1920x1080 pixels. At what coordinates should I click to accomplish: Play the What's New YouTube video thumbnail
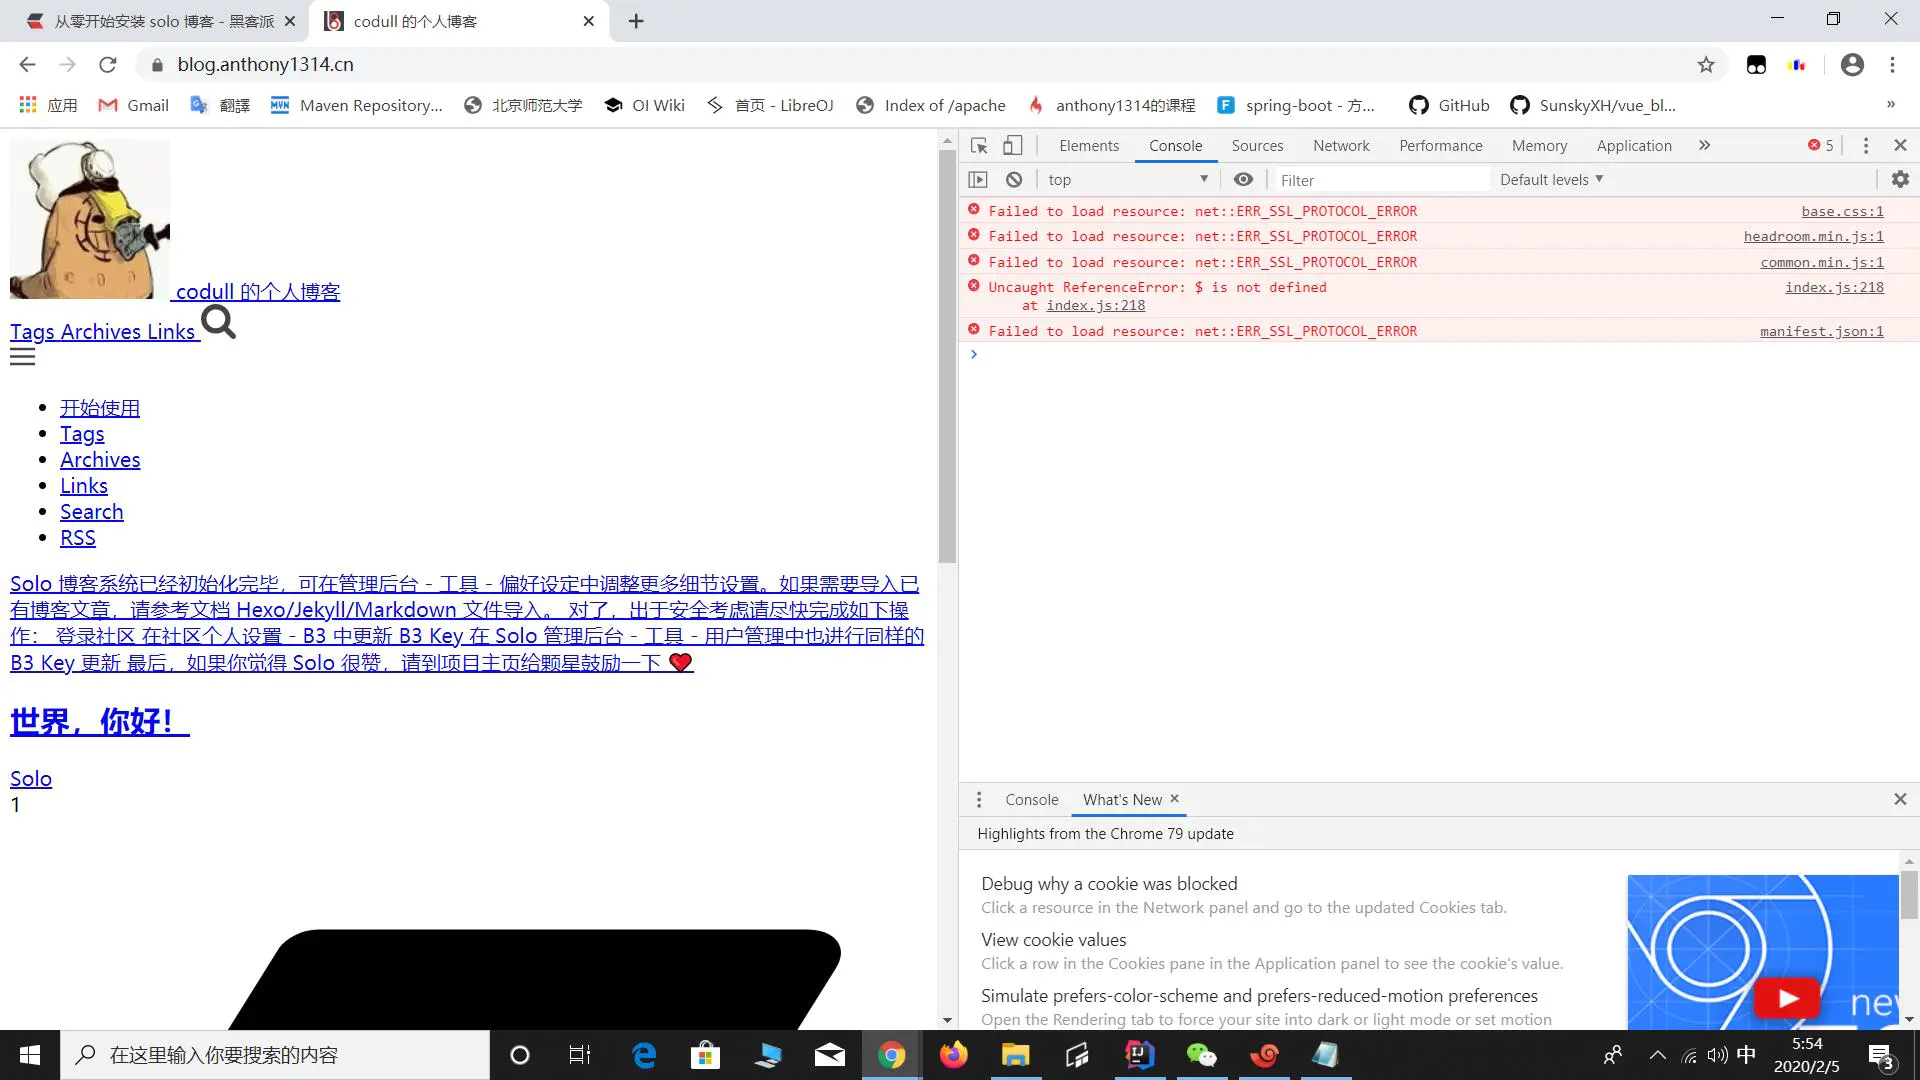(x=1787, y=998)
